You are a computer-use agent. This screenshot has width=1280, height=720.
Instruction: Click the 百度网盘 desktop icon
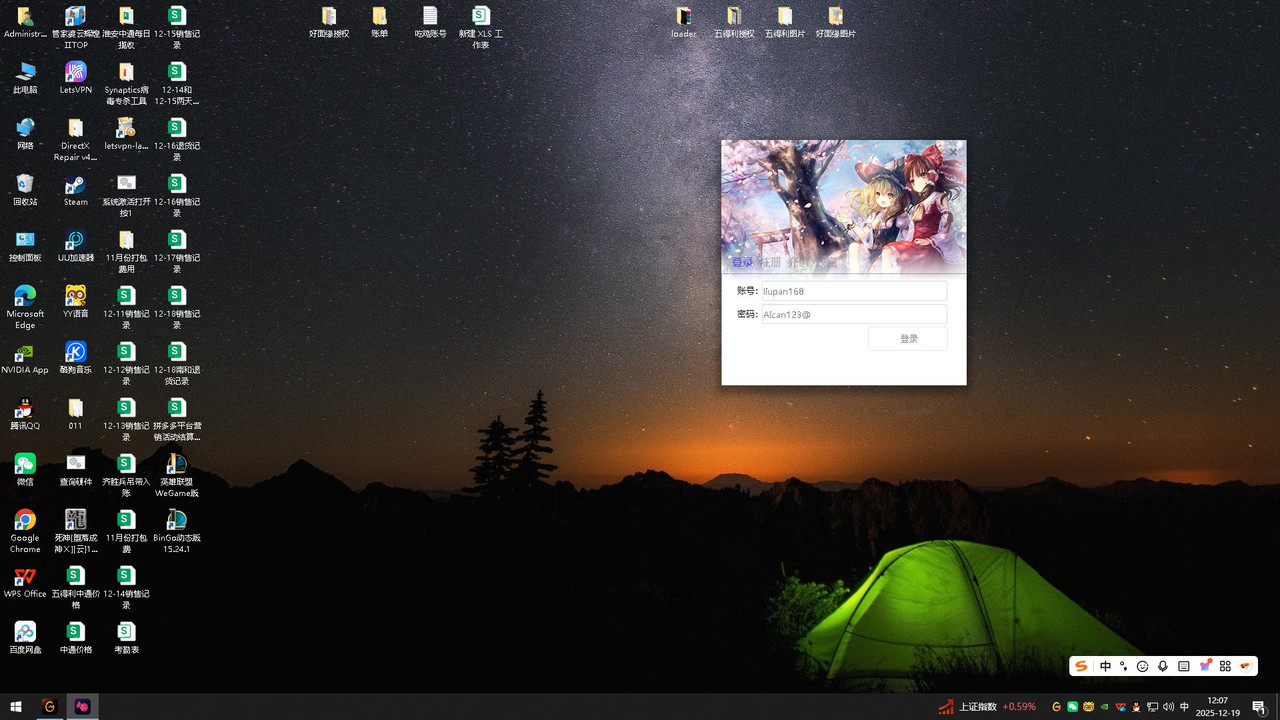(x=25, y=638)
